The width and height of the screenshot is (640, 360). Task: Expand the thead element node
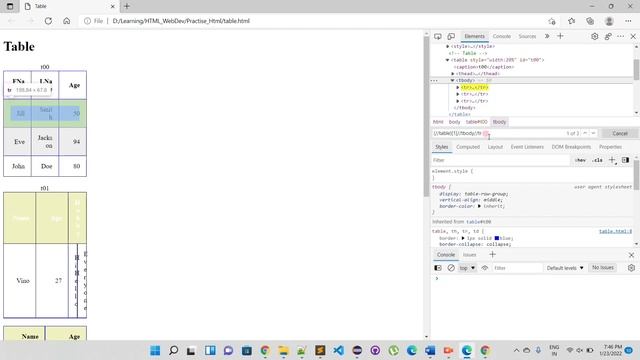click(453, 74)
